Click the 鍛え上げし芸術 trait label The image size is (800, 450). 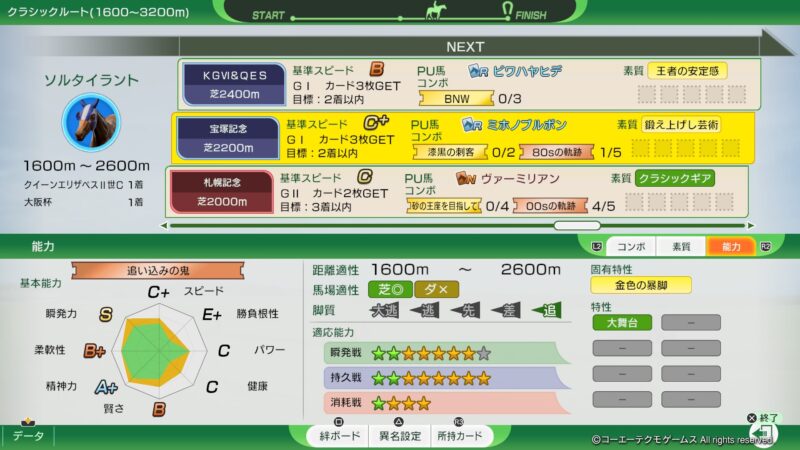coord(681,124)
